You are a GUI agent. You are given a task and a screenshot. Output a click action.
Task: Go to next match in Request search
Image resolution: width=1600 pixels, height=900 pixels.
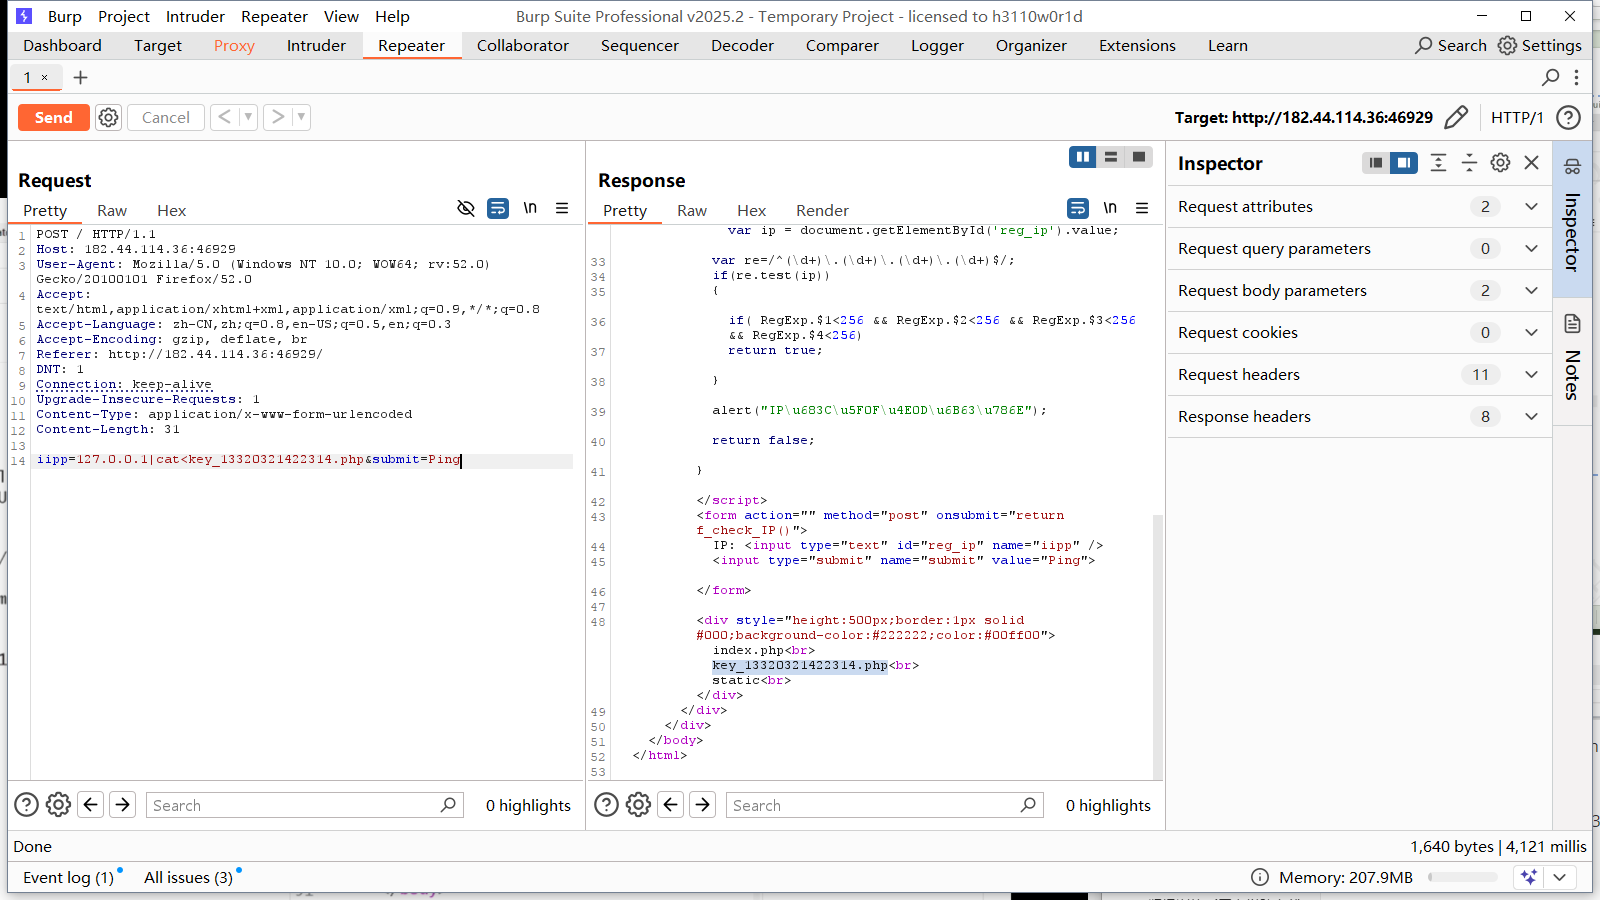[123, 804]
